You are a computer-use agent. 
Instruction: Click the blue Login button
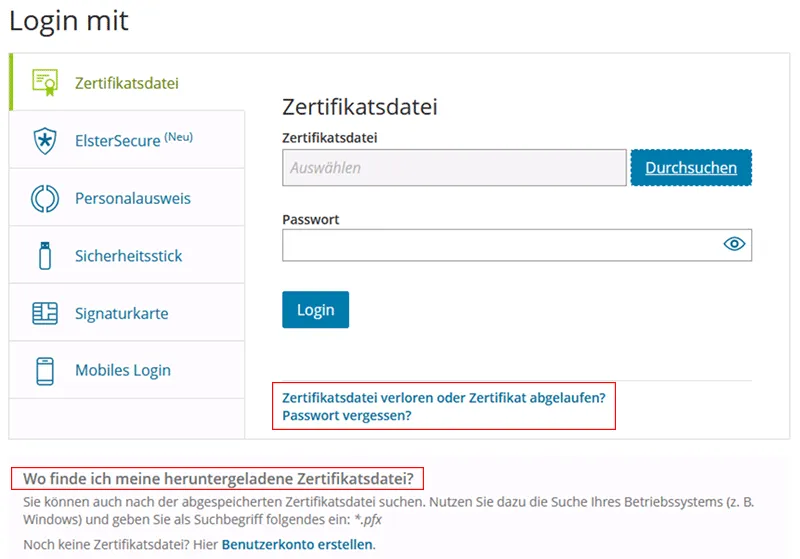315,310
